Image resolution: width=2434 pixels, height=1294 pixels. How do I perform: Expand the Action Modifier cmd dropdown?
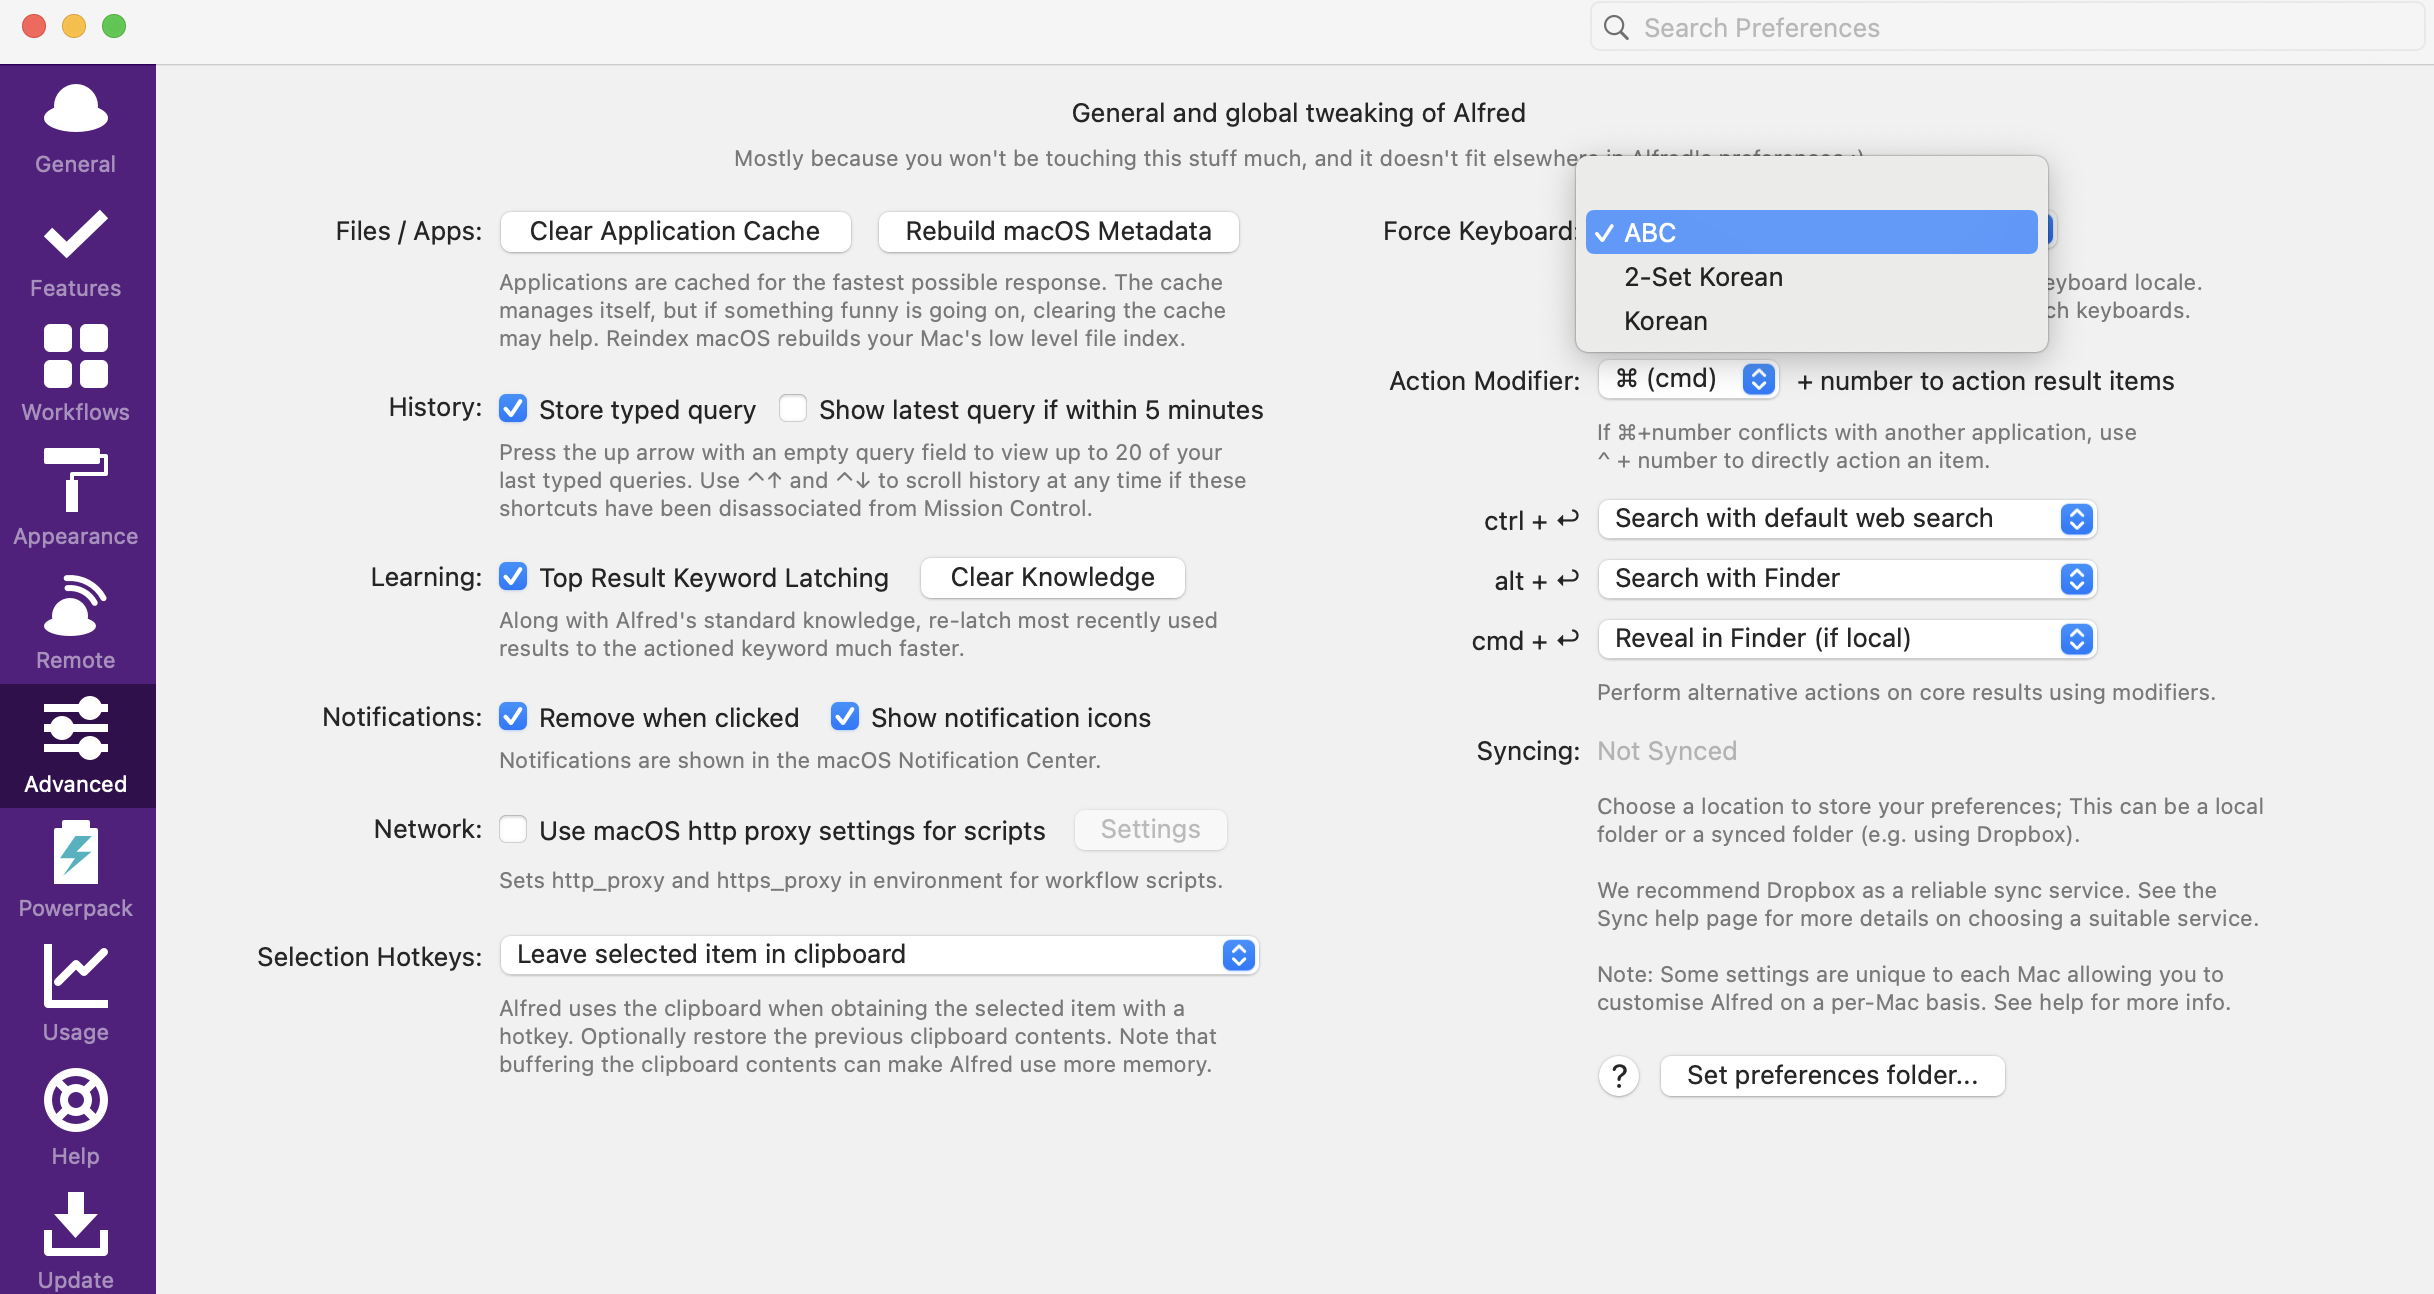(x=1689, y=380)
